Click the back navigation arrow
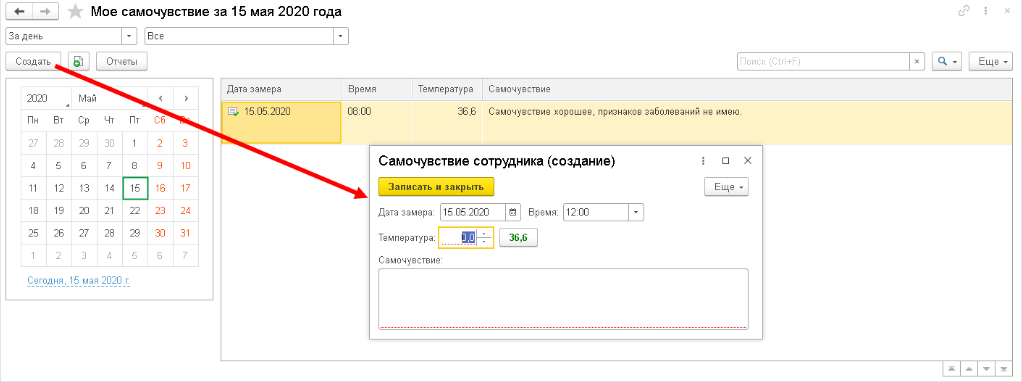 pos(20,12)
